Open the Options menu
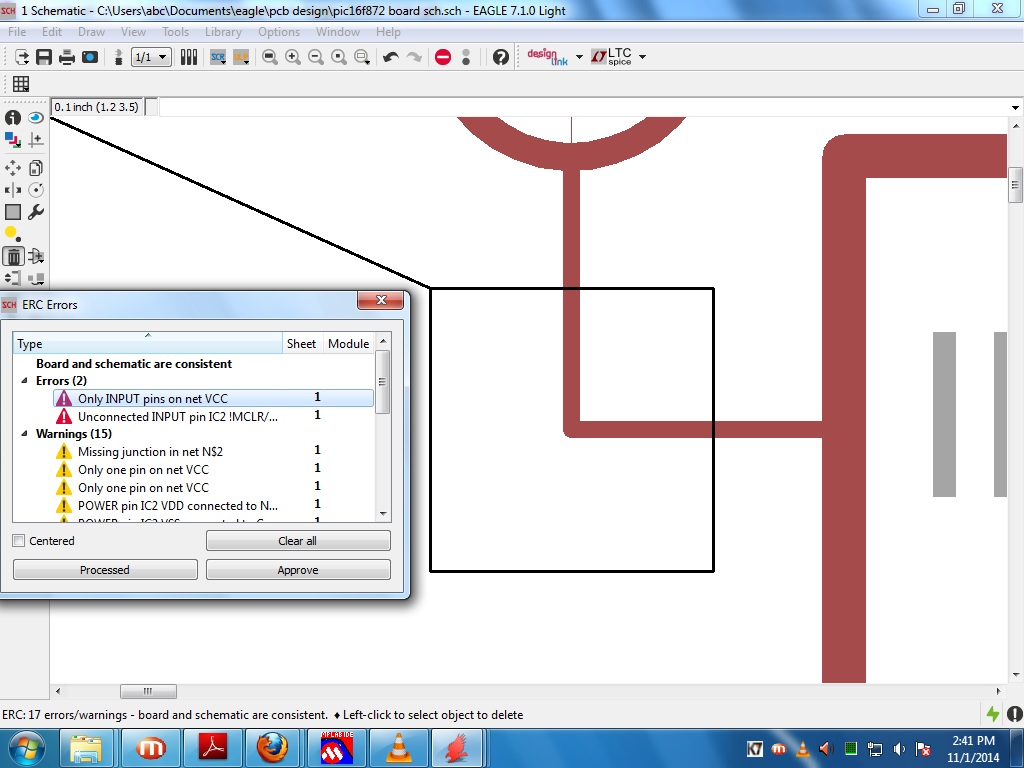This screenshot has width=1024, height=768. coord(279,31)
